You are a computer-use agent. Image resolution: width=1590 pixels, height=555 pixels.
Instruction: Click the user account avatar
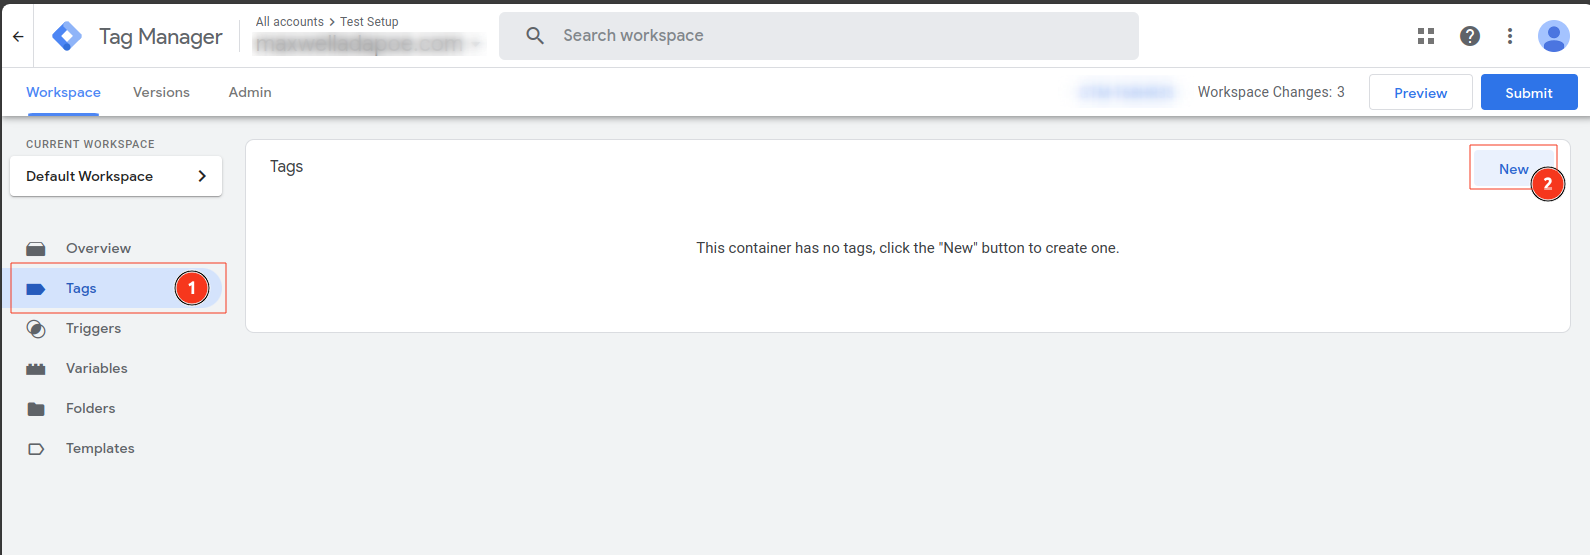coord(1554,36)
